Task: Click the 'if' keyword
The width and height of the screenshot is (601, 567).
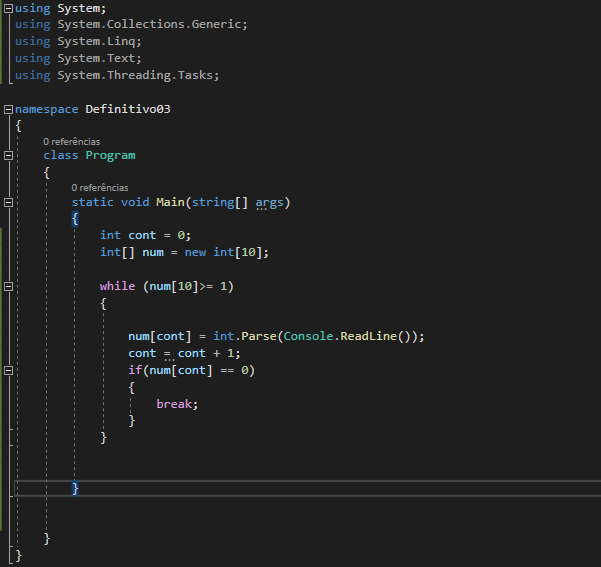Action: pyautogui.click(x=135, y=370)
